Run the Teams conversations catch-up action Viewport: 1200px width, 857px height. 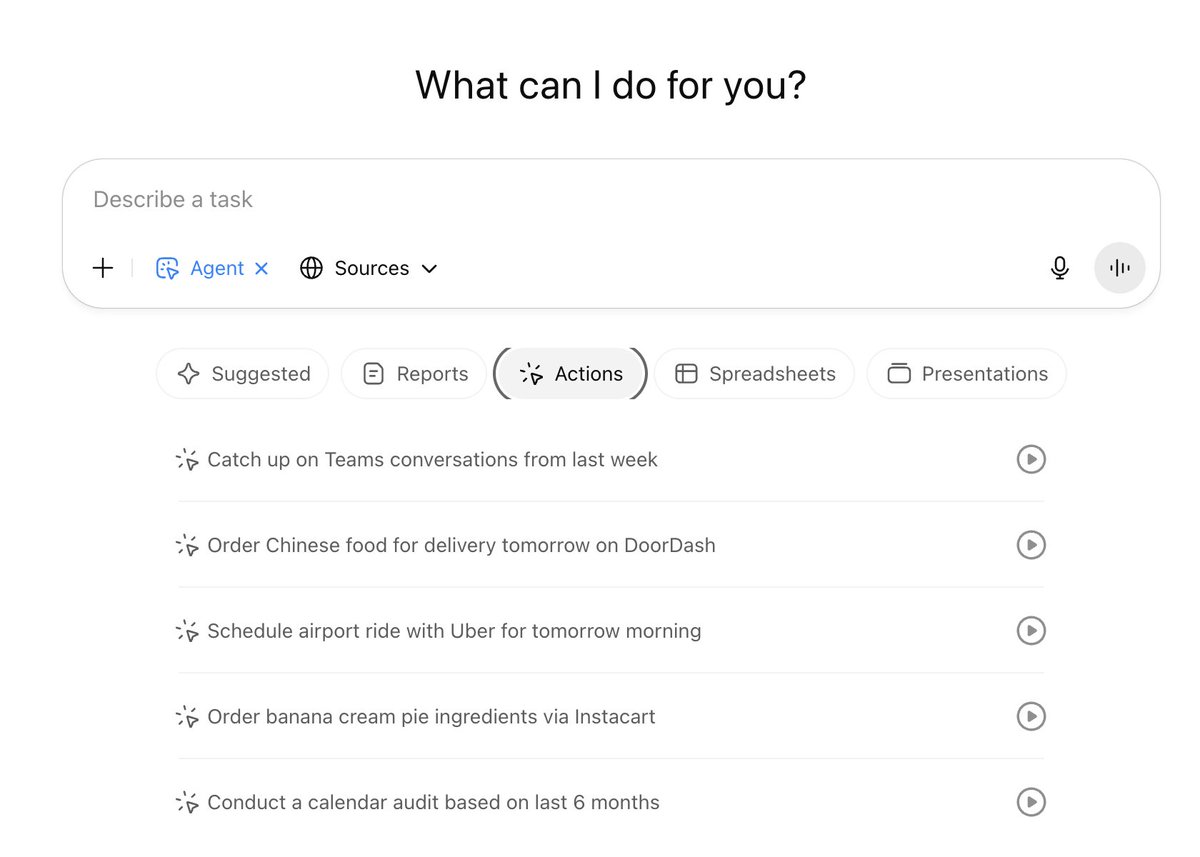[1031, 459]
